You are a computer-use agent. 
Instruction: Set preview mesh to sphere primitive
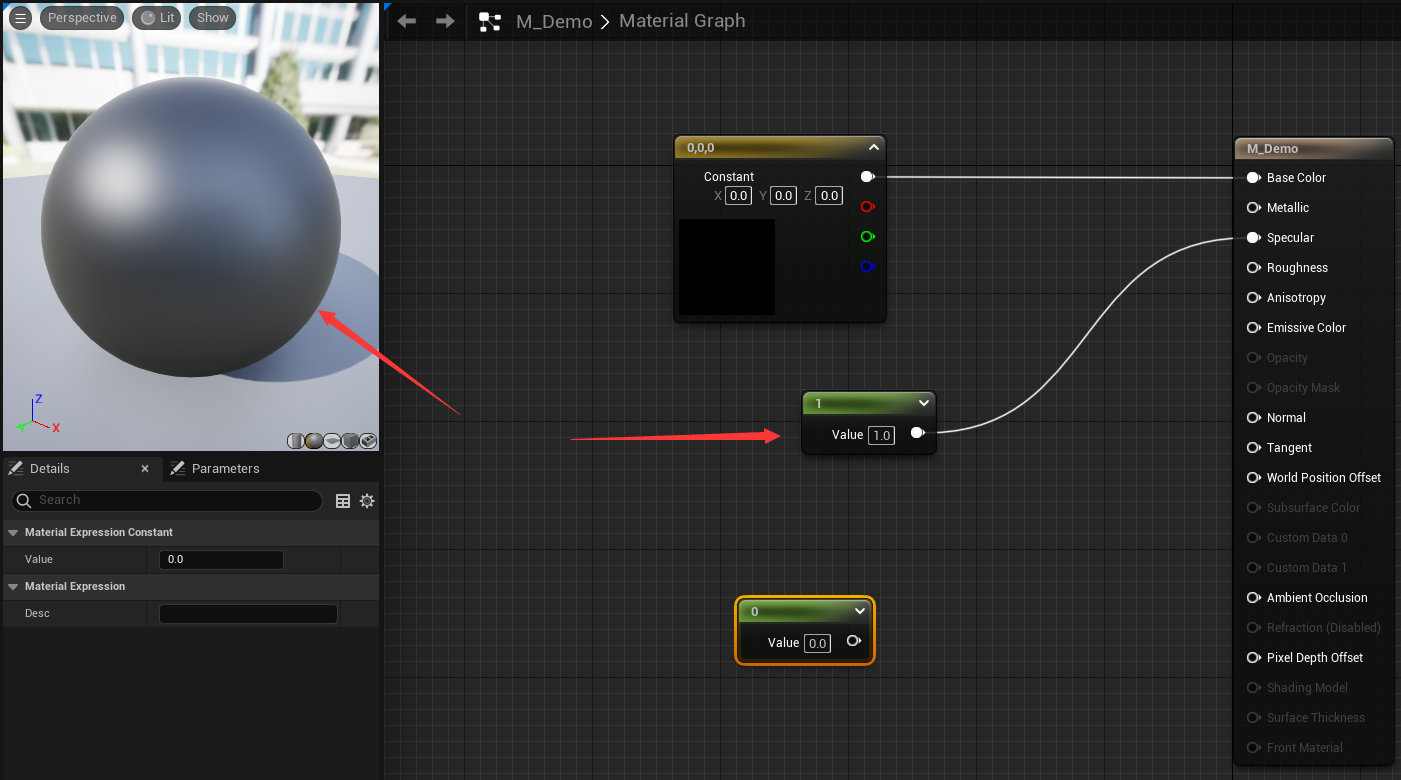(313, 441)
